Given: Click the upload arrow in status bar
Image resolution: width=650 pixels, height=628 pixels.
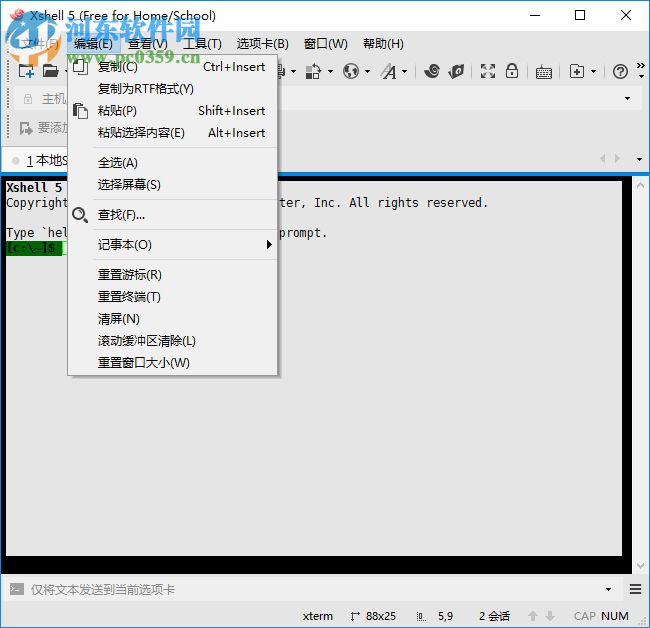Looking at the screenshot, I should point(533,616).
